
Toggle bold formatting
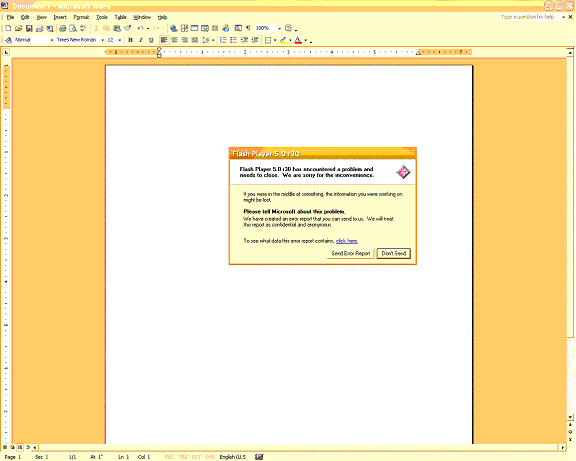pyautogui.click(x=130, y=40)
